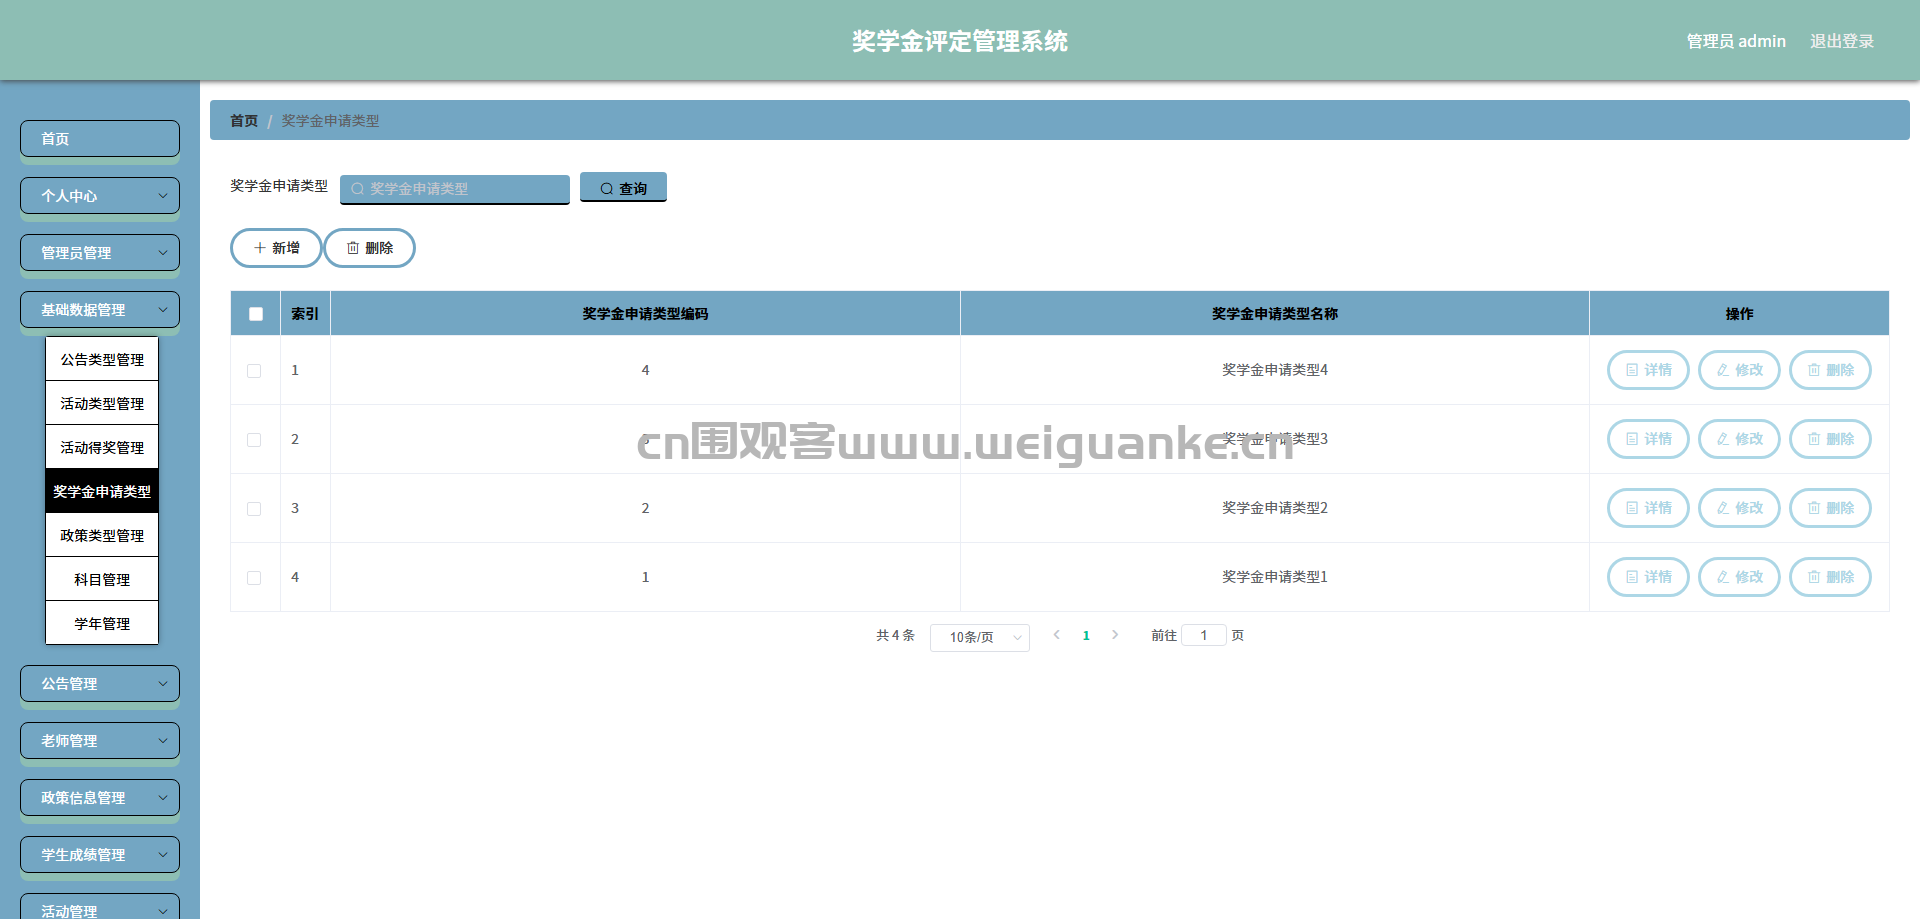1920x919 pixels.
Task: Click 删除 for 奖学金申请类型3 row
Action: [1830, 439]
